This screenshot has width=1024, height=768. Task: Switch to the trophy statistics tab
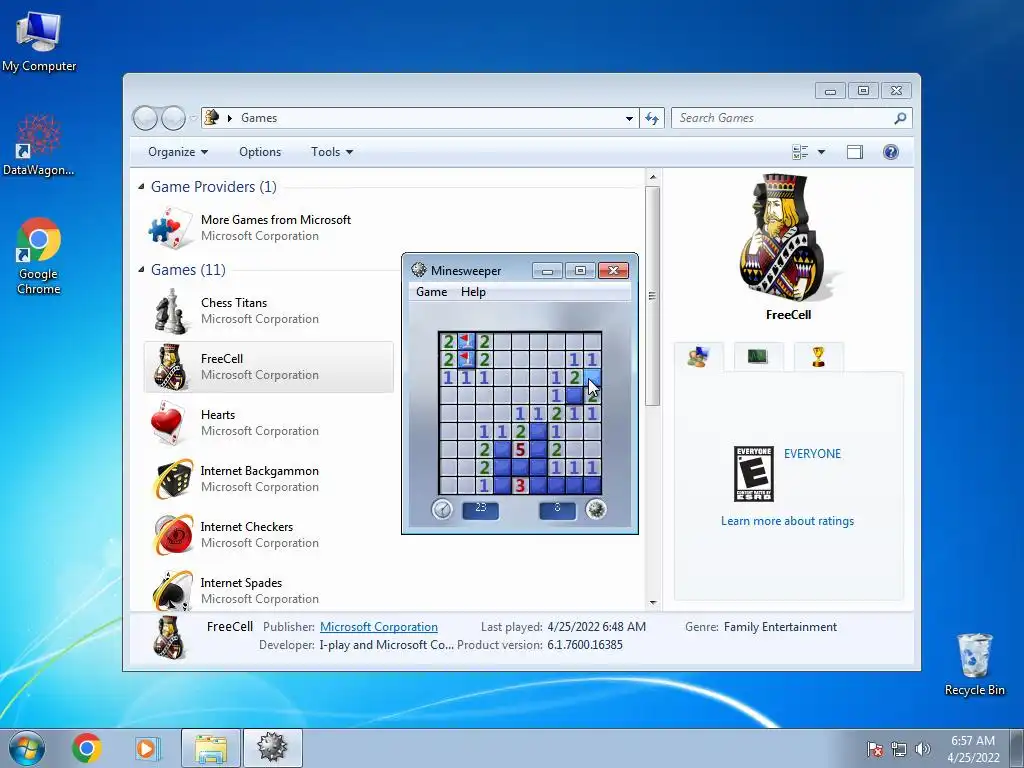818,357
